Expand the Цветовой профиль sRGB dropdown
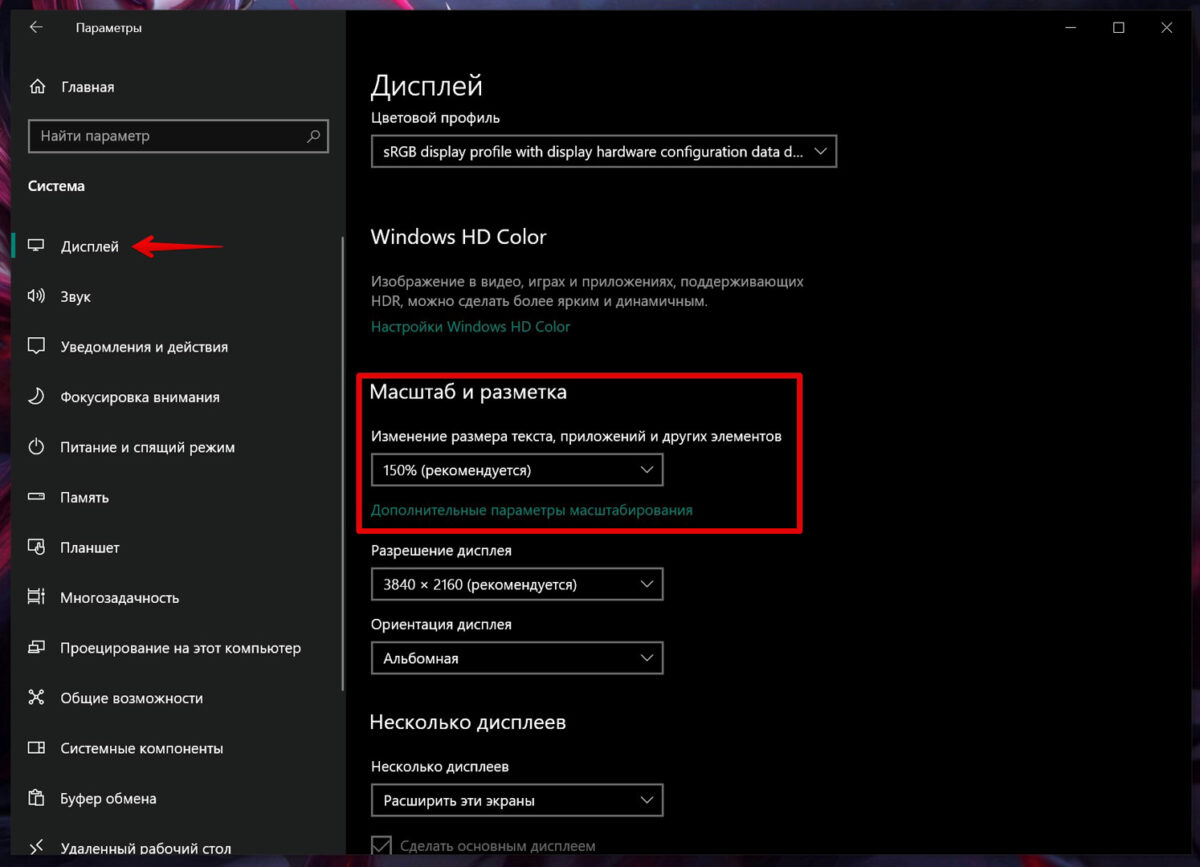1200x867 pixels. coord(603,152)
